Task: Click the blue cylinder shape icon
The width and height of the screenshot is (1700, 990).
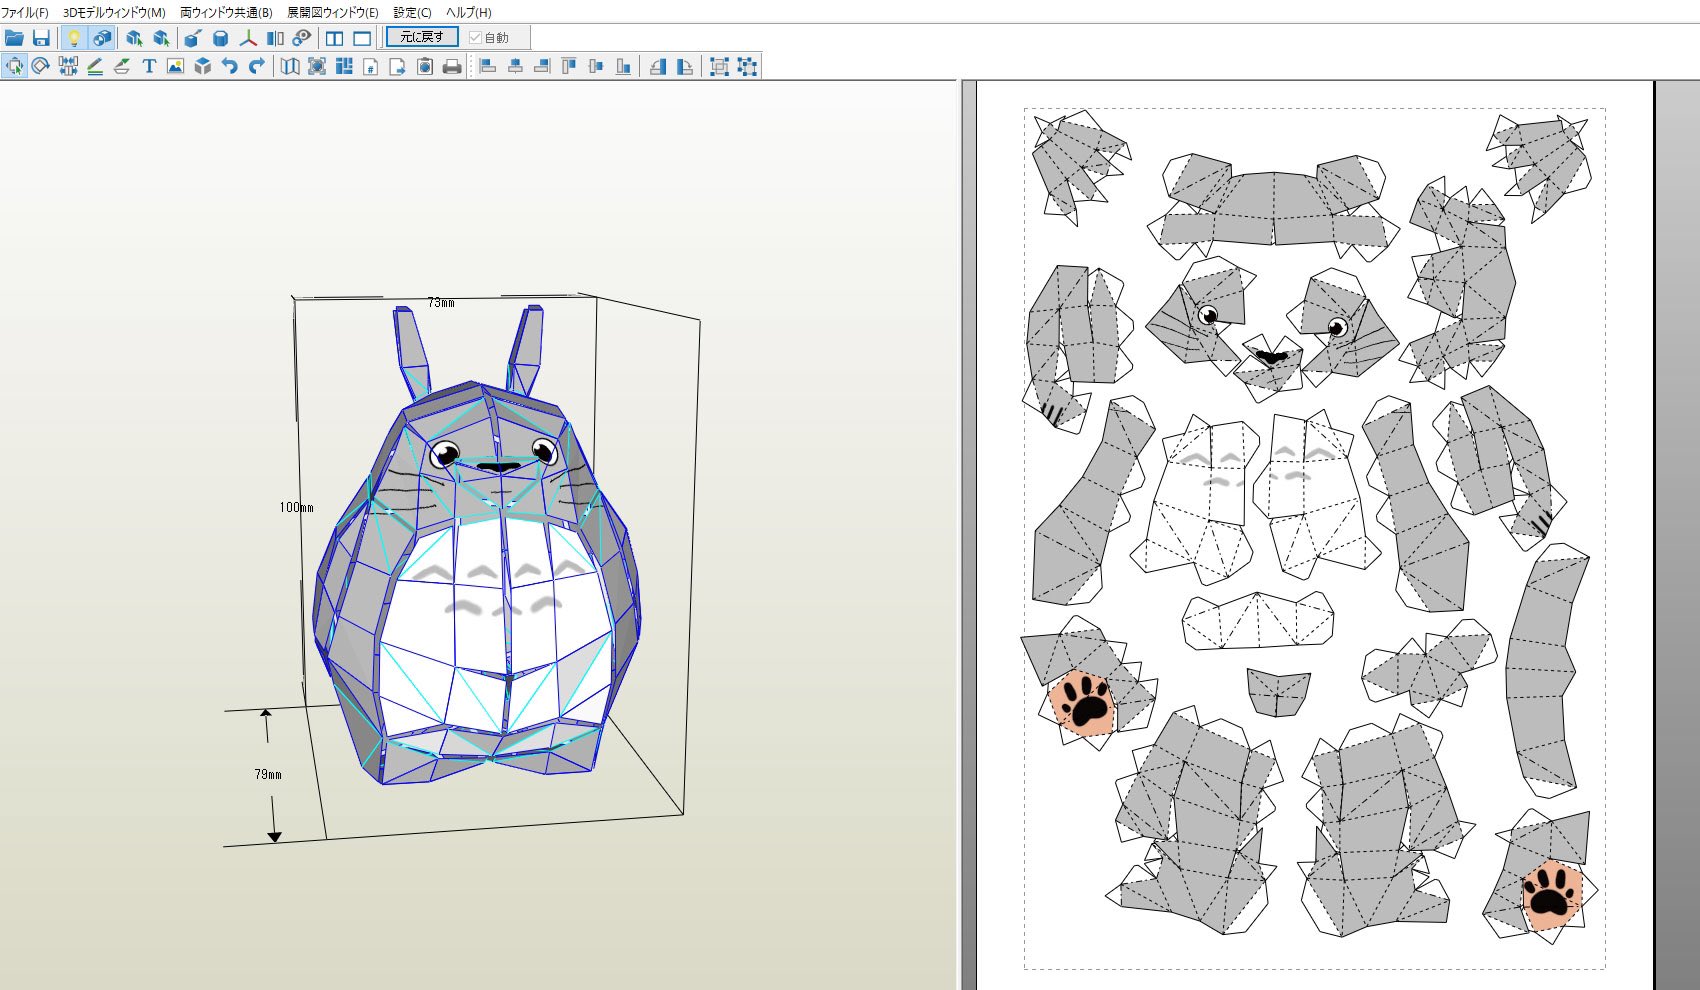Action: click(220, 38)
